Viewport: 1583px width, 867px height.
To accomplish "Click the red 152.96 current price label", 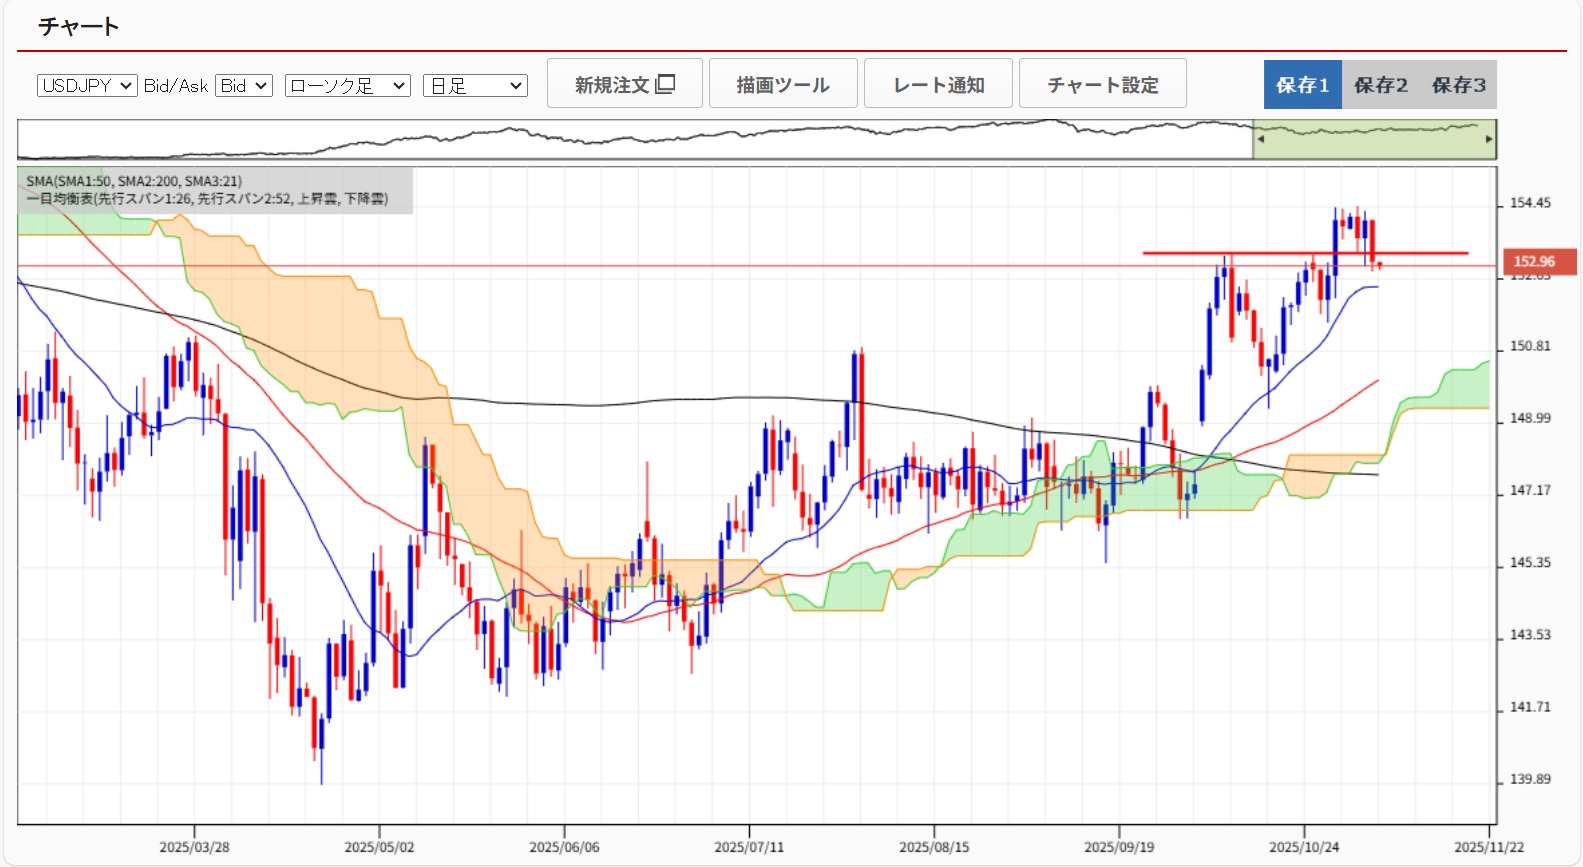I will tap(1534, 261).
